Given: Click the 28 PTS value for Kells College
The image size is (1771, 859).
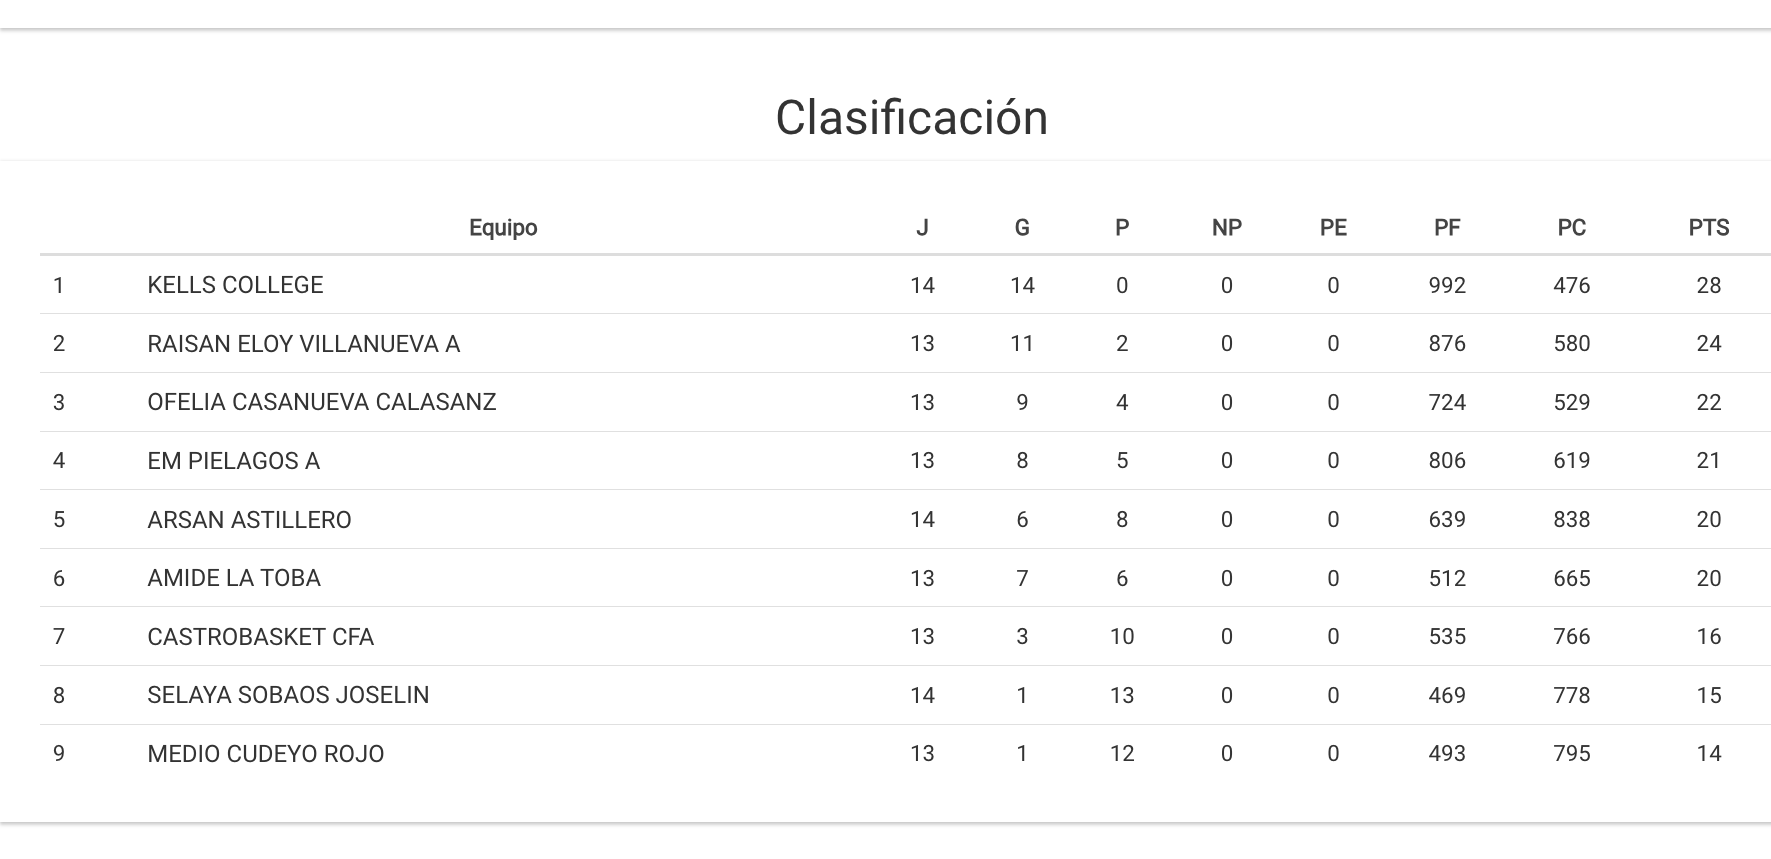Looking at the screenshot, I should pyautogui.click(x=1708, y=286).
